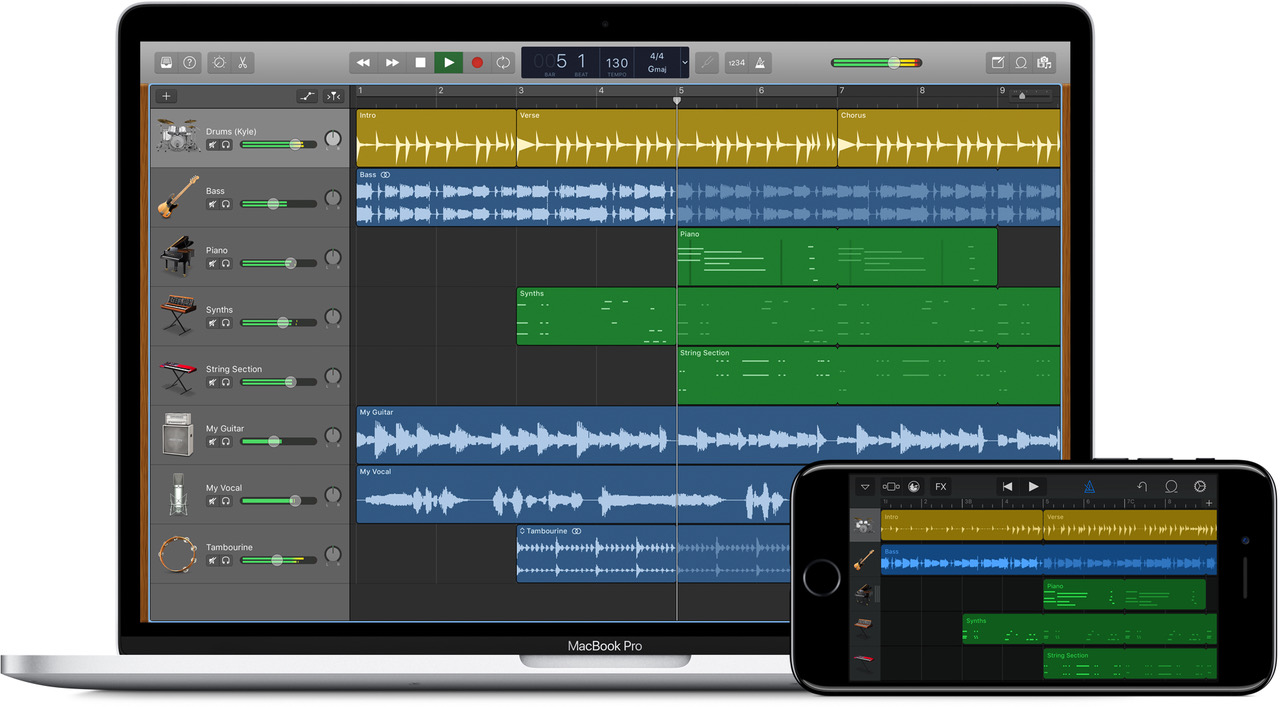
Task: Solo the My Guitar track
Action: (x=226, y=441)
